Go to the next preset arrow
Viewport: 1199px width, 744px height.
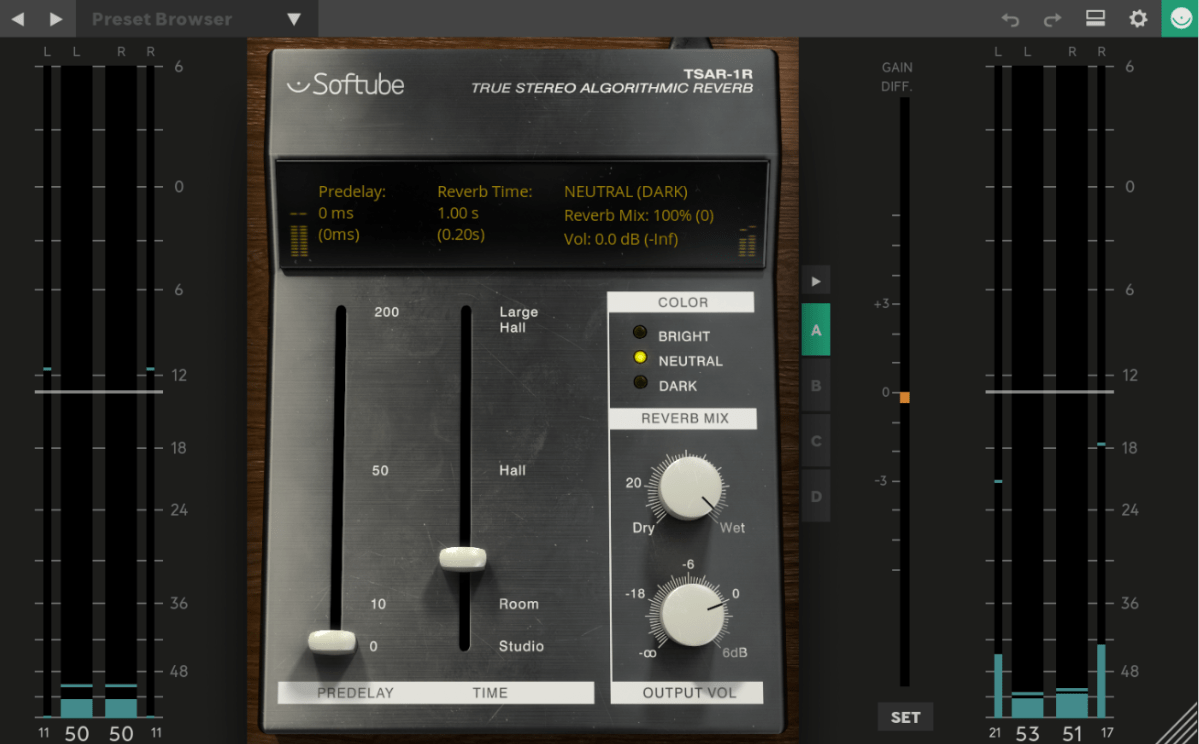(x=56, y=19)
